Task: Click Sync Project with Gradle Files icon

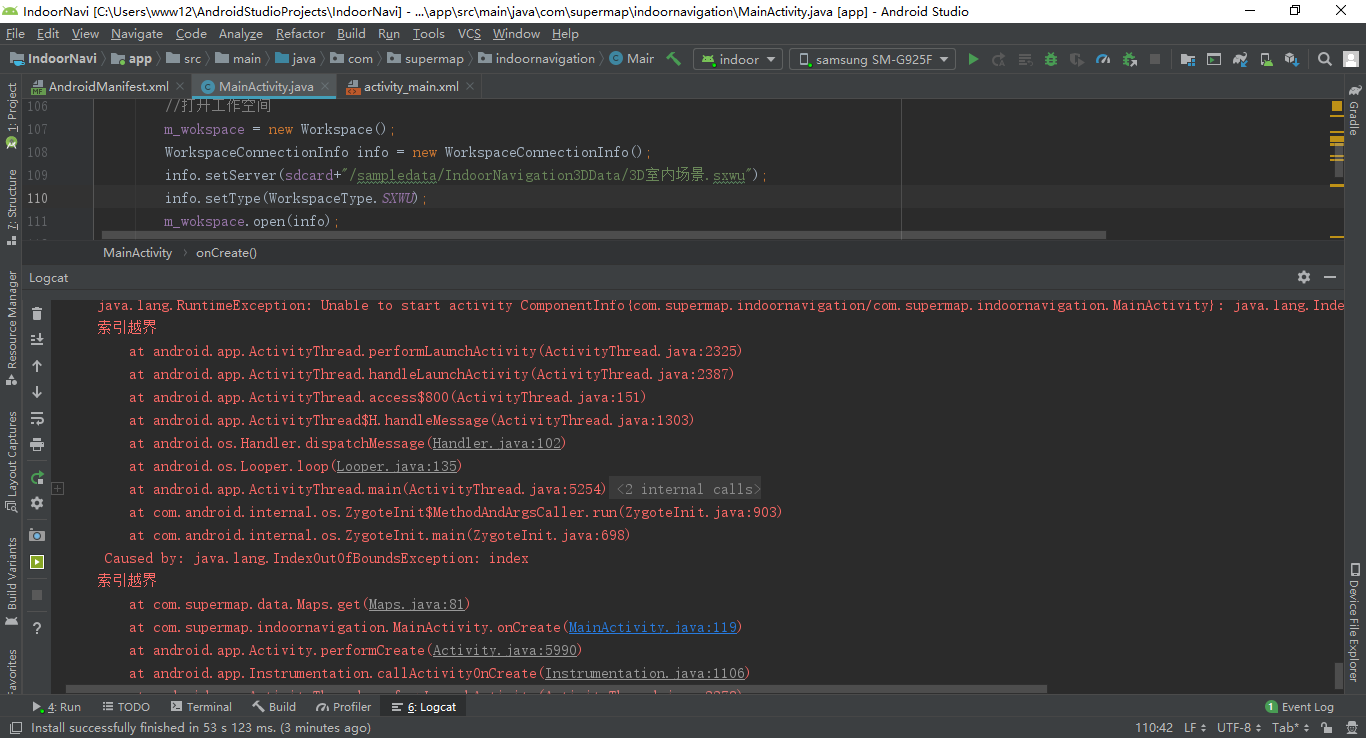Action: 1240,59
